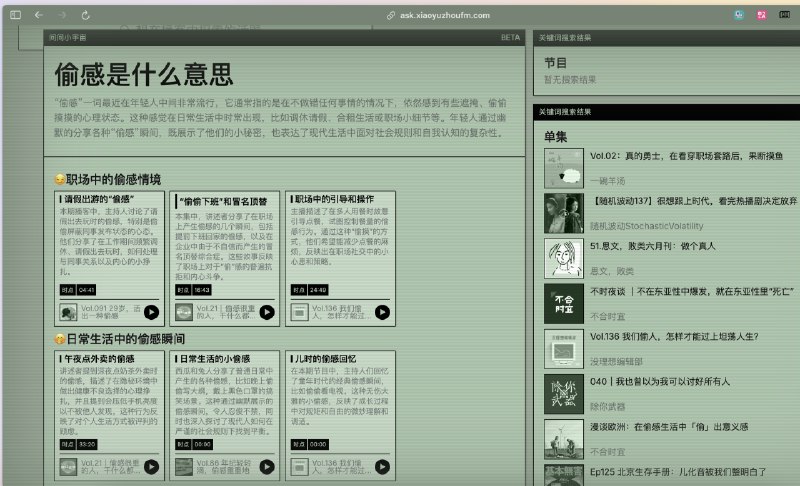The height and width of the screenshot is (486, 800).
Task: Open episode 040 | 我也曾以为我可以讨好所有人
Action: click(660, 381)
